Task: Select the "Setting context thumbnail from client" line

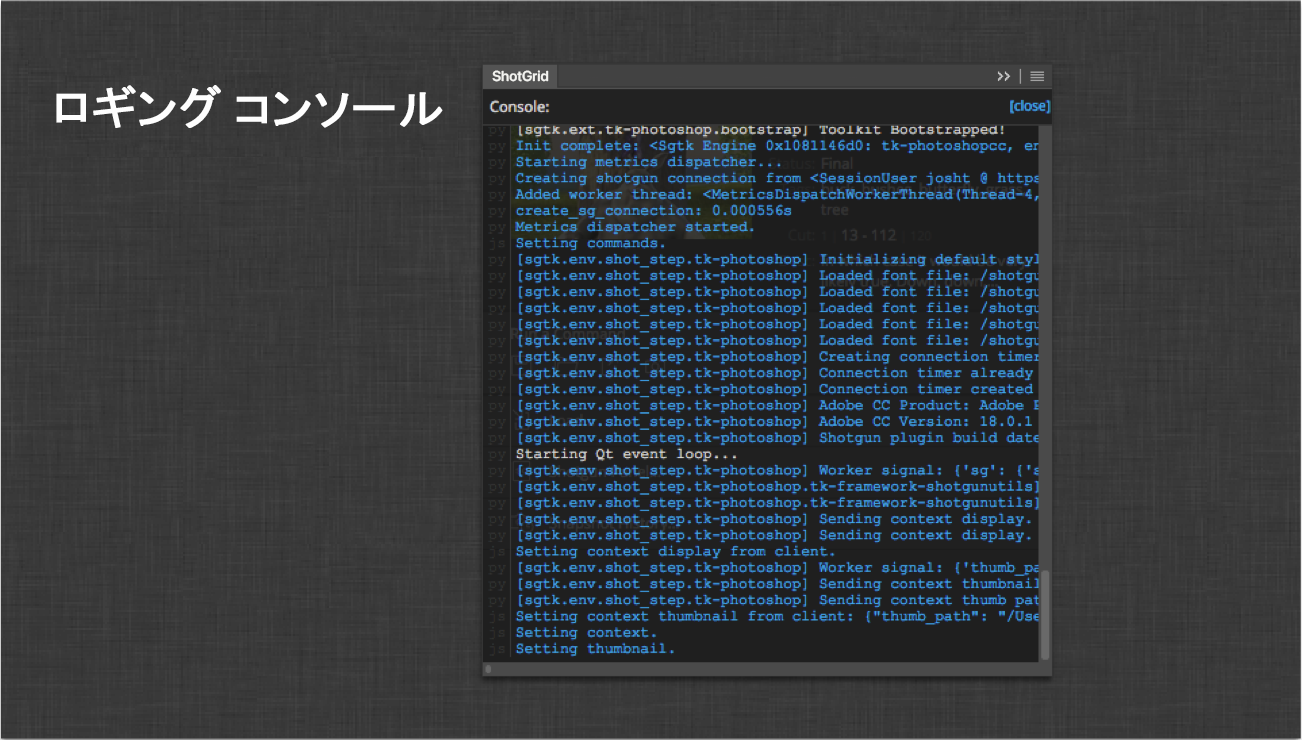Action: (777, 616)
